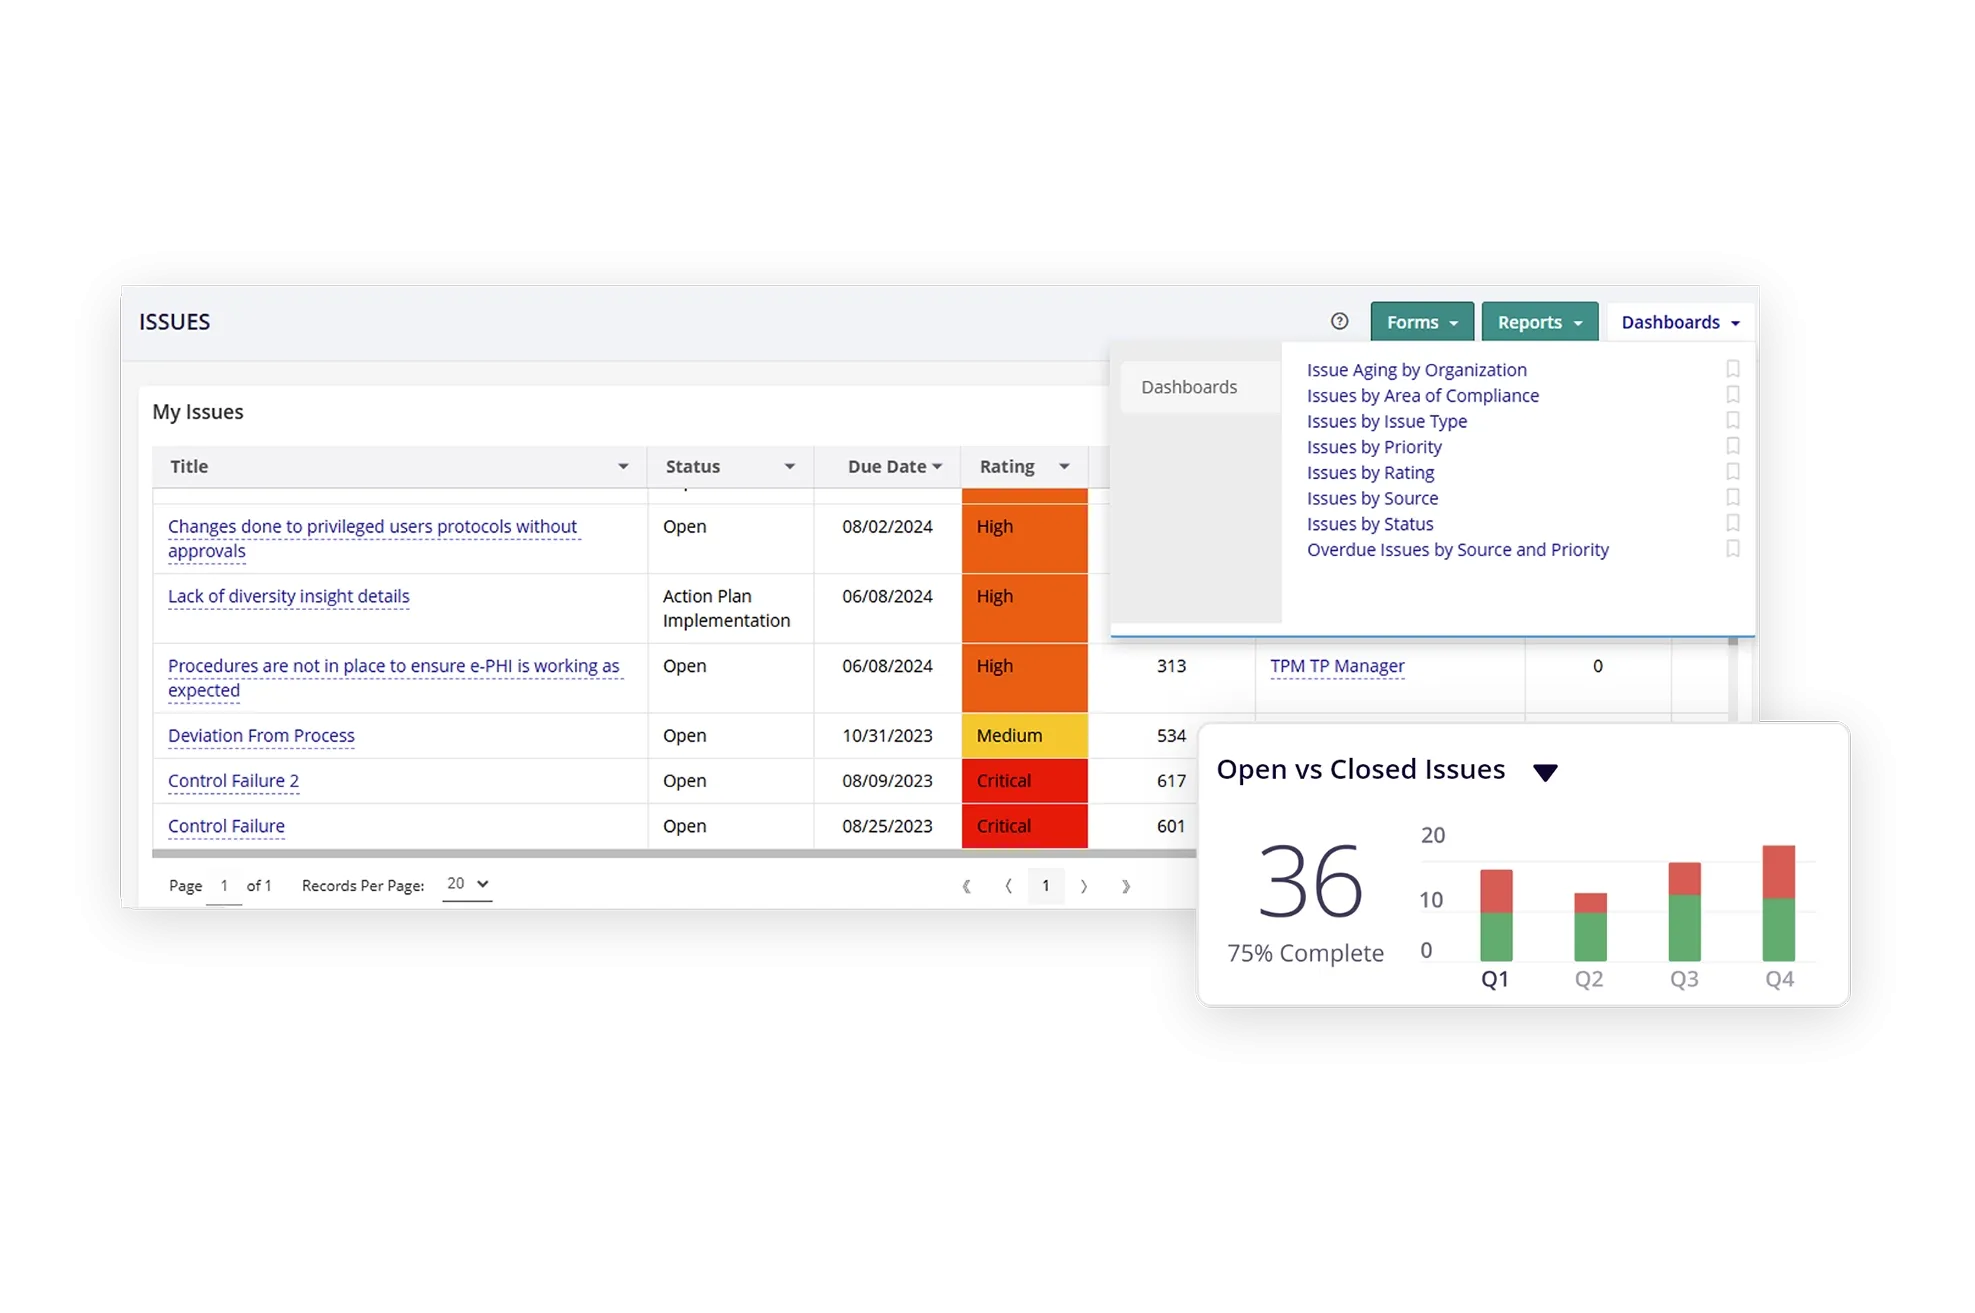
Task: Open Issues by Area of Compliance dashboard
Action: pos(1422,395)
